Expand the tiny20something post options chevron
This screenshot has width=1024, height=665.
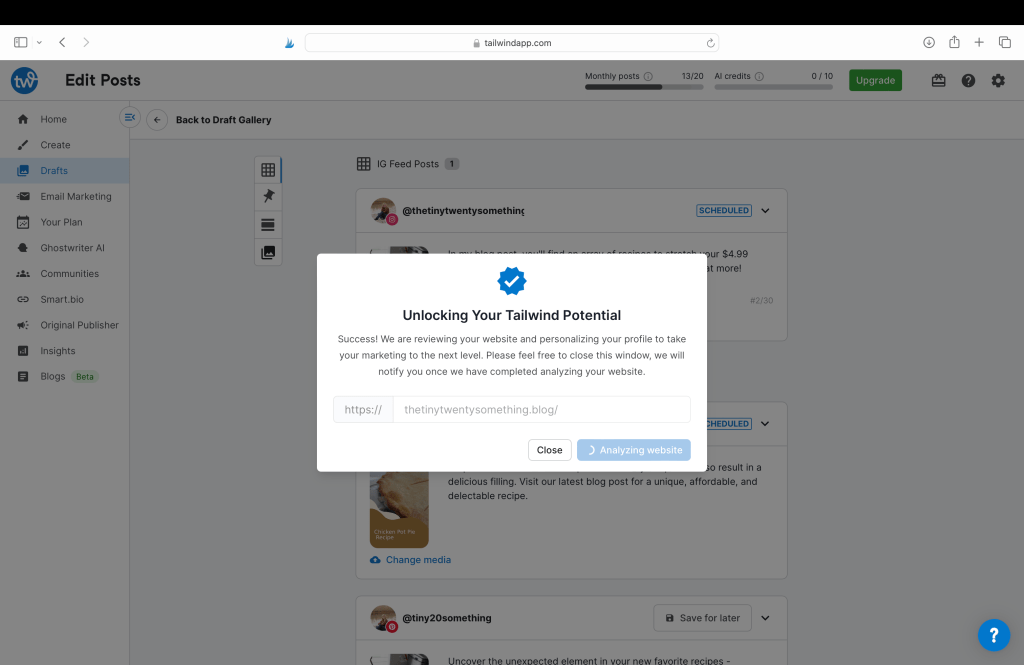click(x=765, y=618)
